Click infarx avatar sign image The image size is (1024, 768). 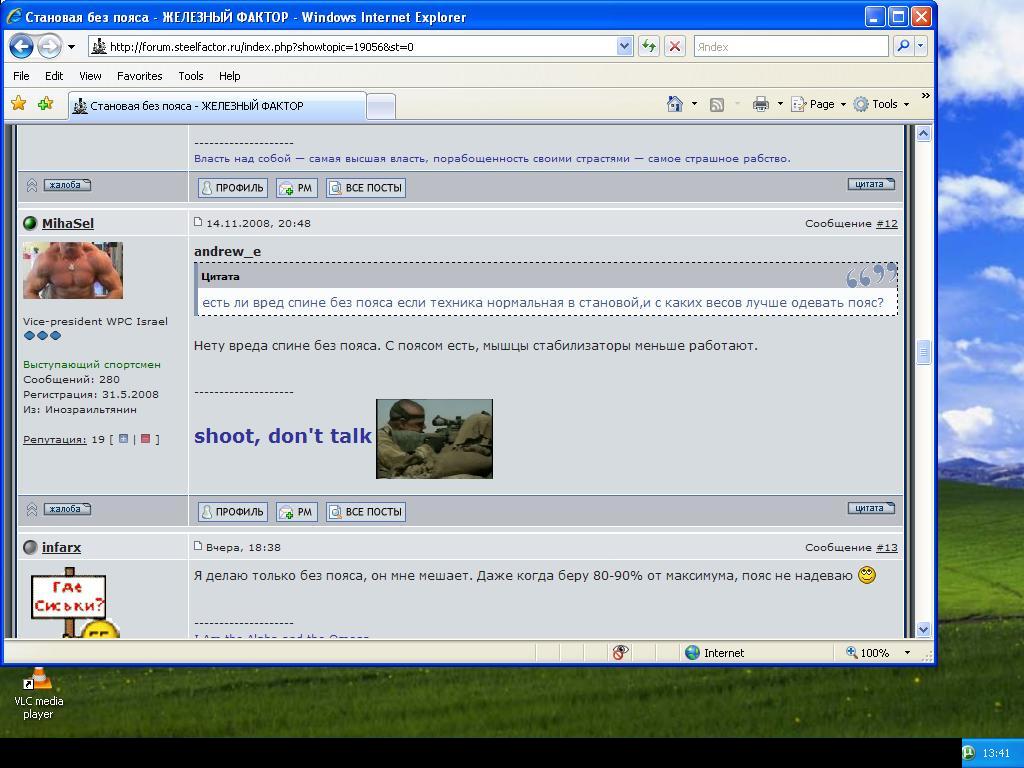pos(74,603)
